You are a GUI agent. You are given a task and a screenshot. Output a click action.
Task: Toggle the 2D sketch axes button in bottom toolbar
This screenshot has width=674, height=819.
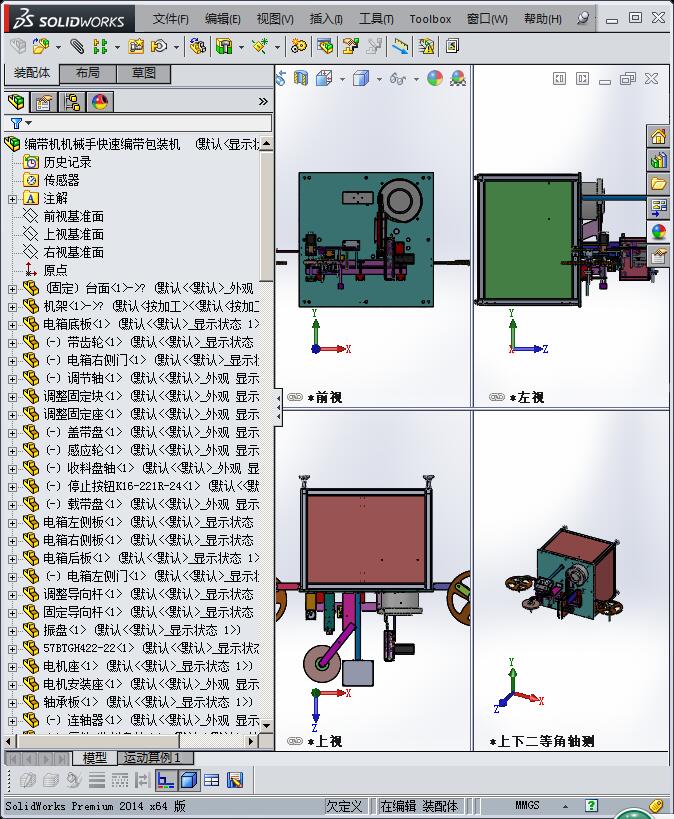[x=166, y=780]
